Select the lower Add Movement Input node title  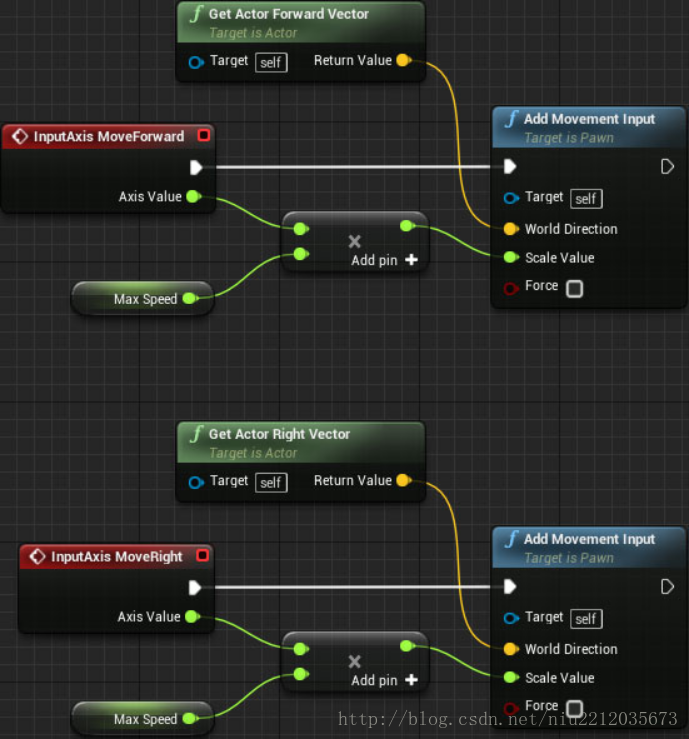pos(589,539)
